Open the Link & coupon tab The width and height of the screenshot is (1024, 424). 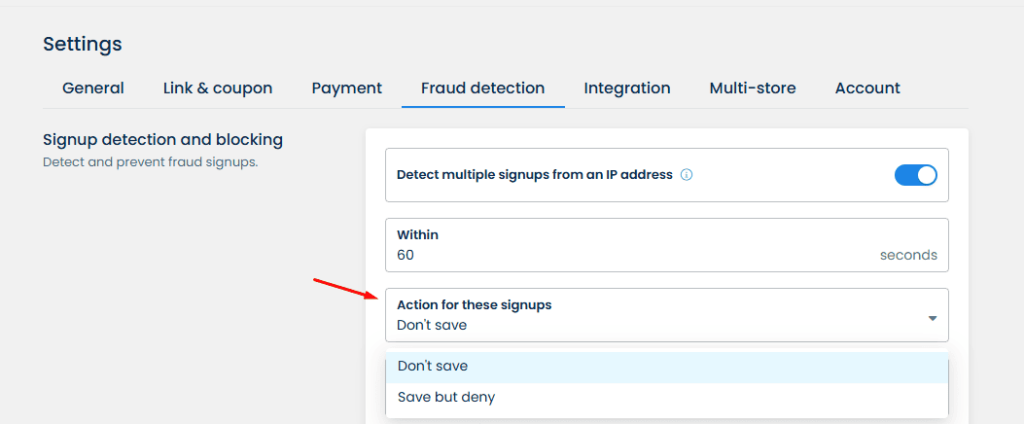[218, 88]
